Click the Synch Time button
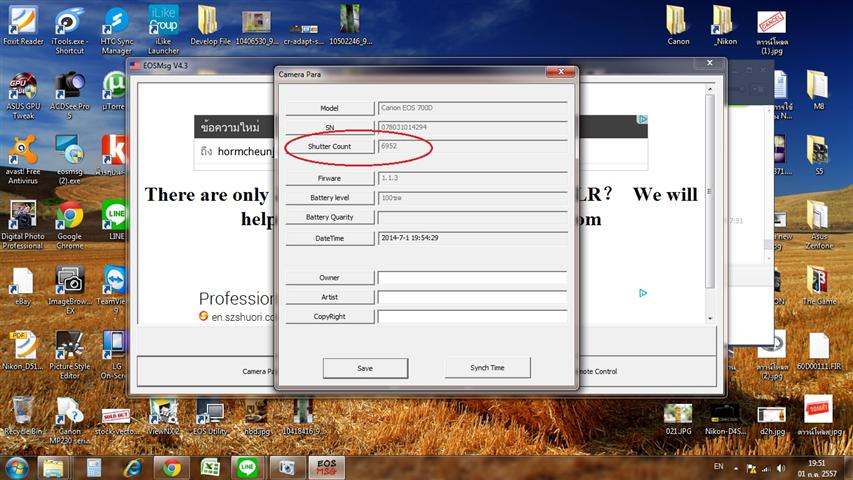Image resolution: width=853 pixels, height=480 pixels. click(487, 368)
